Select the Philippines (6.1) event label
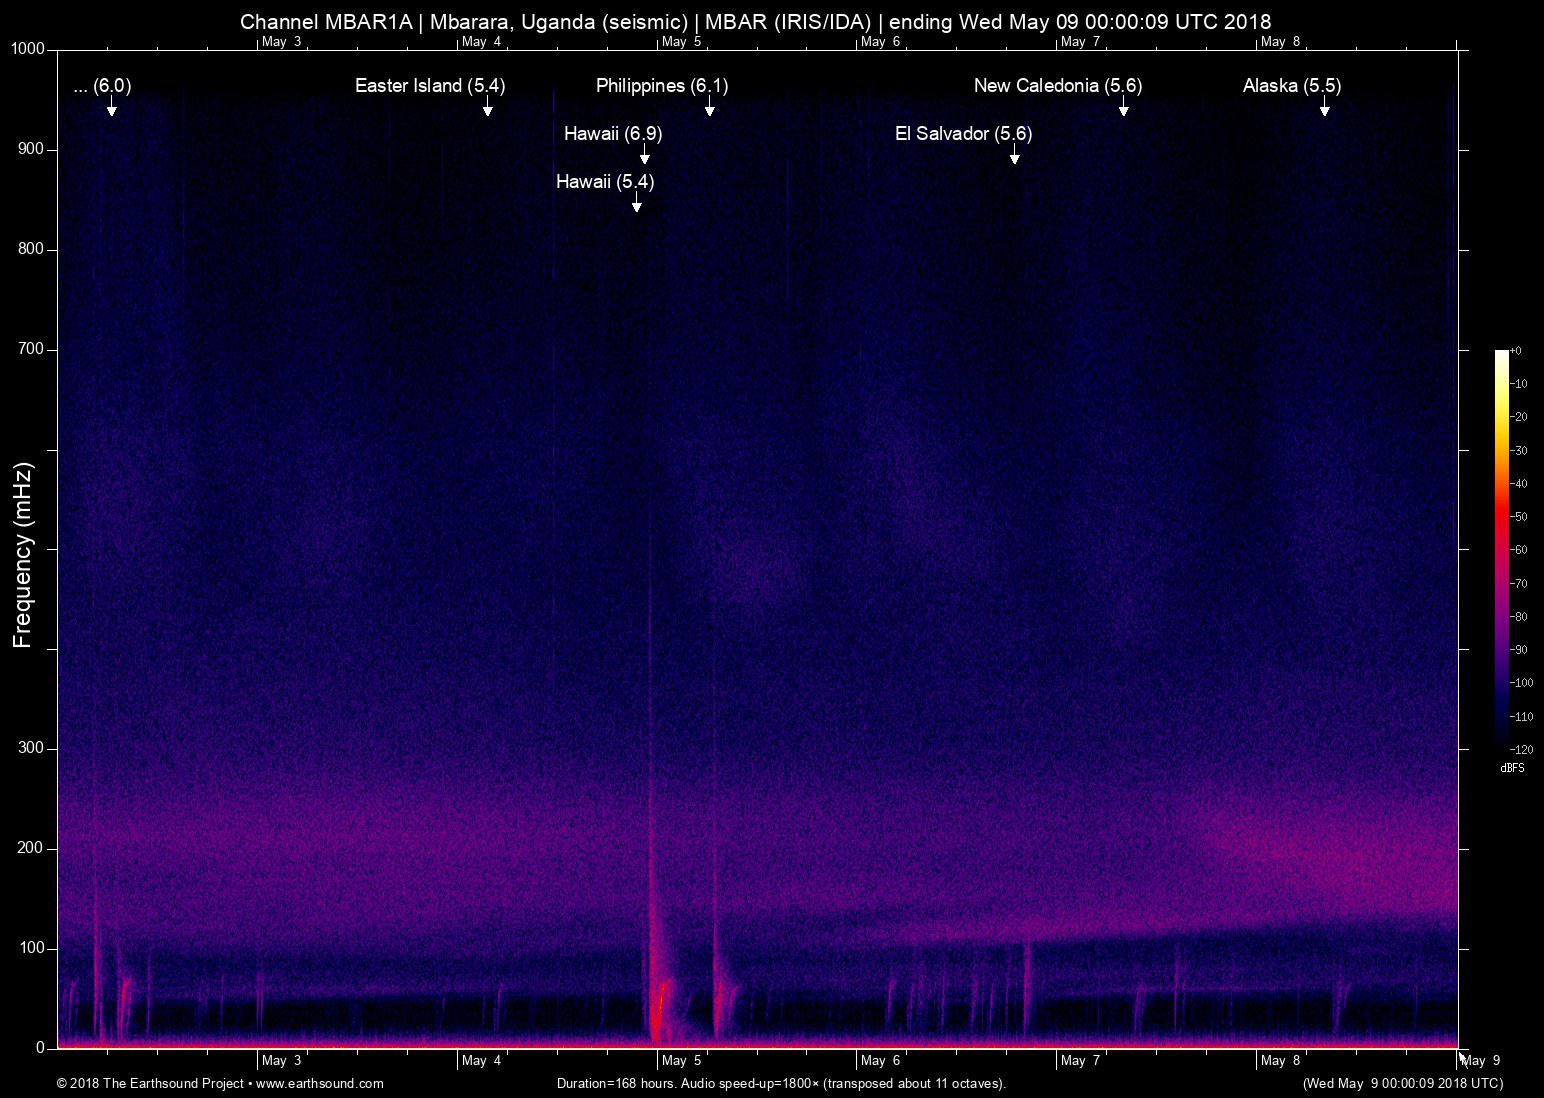 [x=661, y=86]
